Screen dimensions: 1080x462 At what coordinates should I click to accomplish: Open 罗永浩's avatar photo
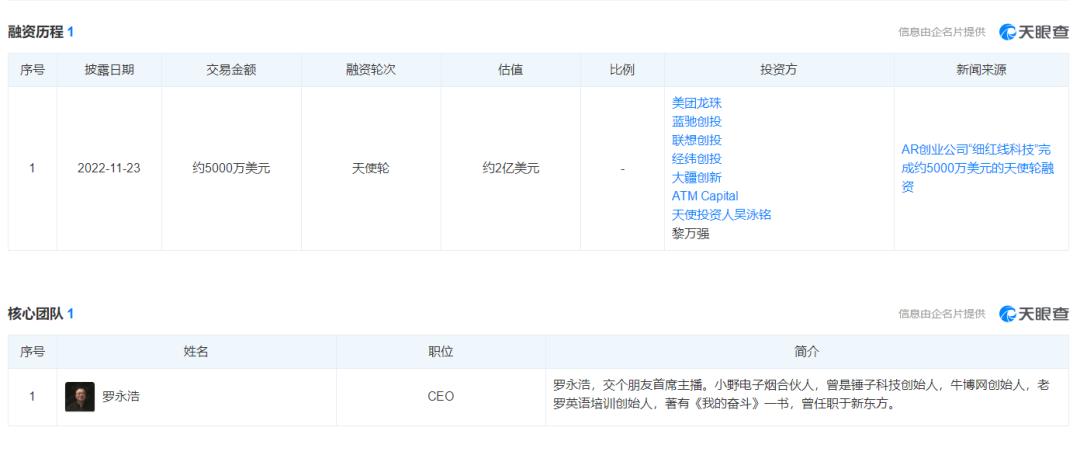(x=80, y=397)
